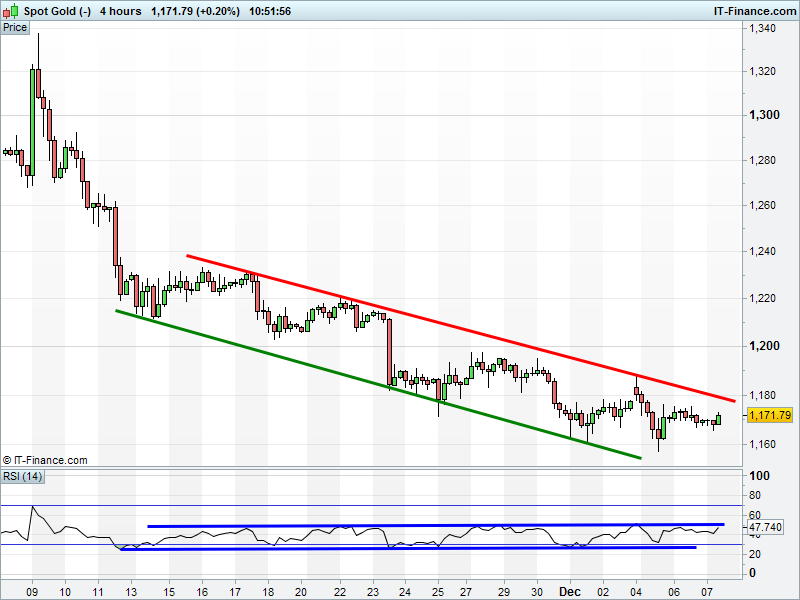Image resolution: width=800 pixels, height=600 pixels.
Task: Click the candlestick icon in the title bar
Action: click(x=10, y=11)
